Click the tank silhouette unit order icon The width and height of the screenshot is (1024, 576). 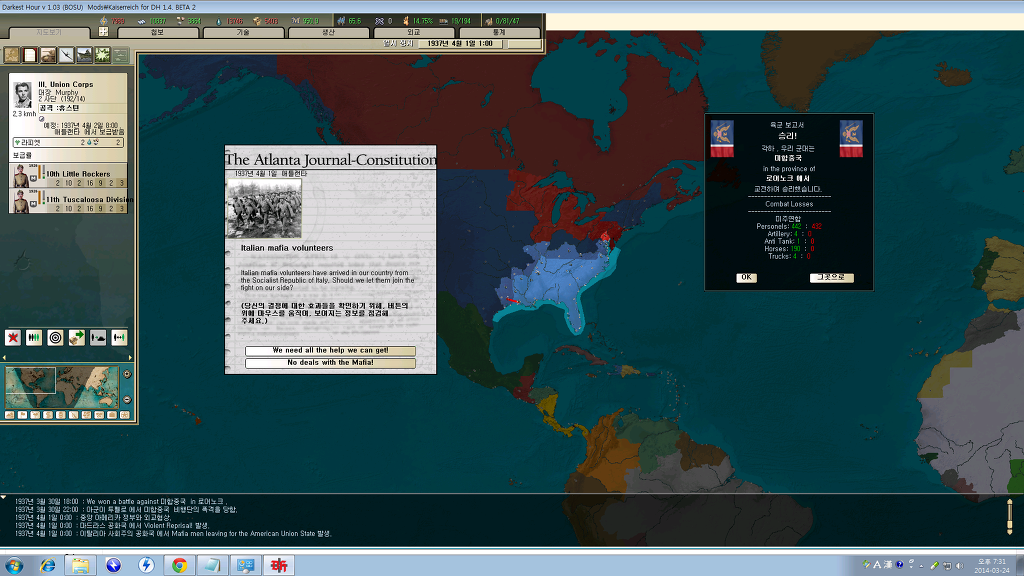[98, 338]
